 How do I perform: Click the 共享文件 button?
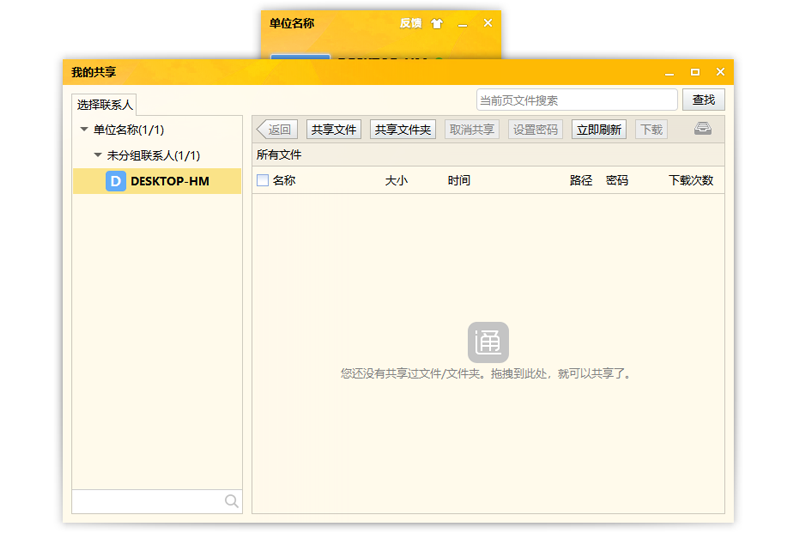[334, 129]
